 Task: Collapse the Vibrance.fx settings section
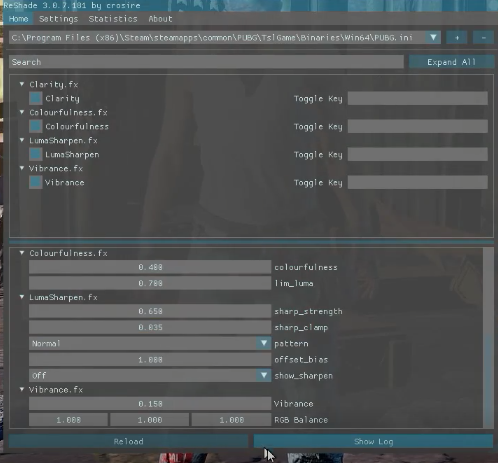(x=22, y=389)
